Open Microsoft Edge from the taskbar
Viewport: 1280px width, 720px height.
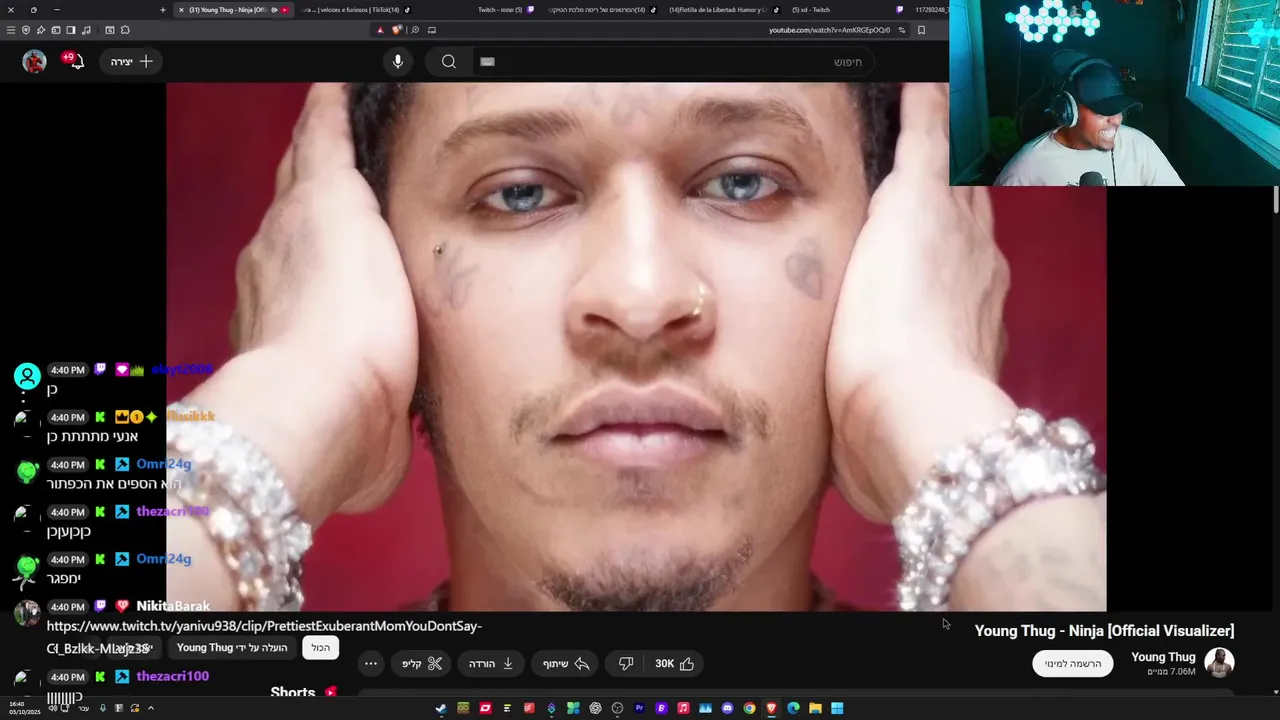[793, 708]
